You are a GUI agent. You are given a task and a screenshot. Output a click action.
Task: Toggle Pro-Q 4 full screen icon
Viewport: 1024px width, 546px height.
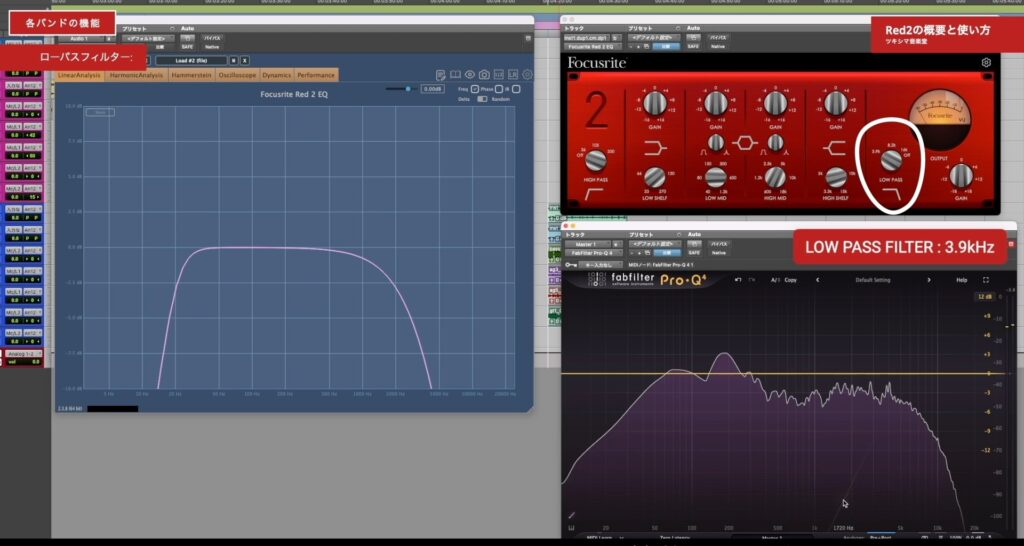[x=985, y=280]
